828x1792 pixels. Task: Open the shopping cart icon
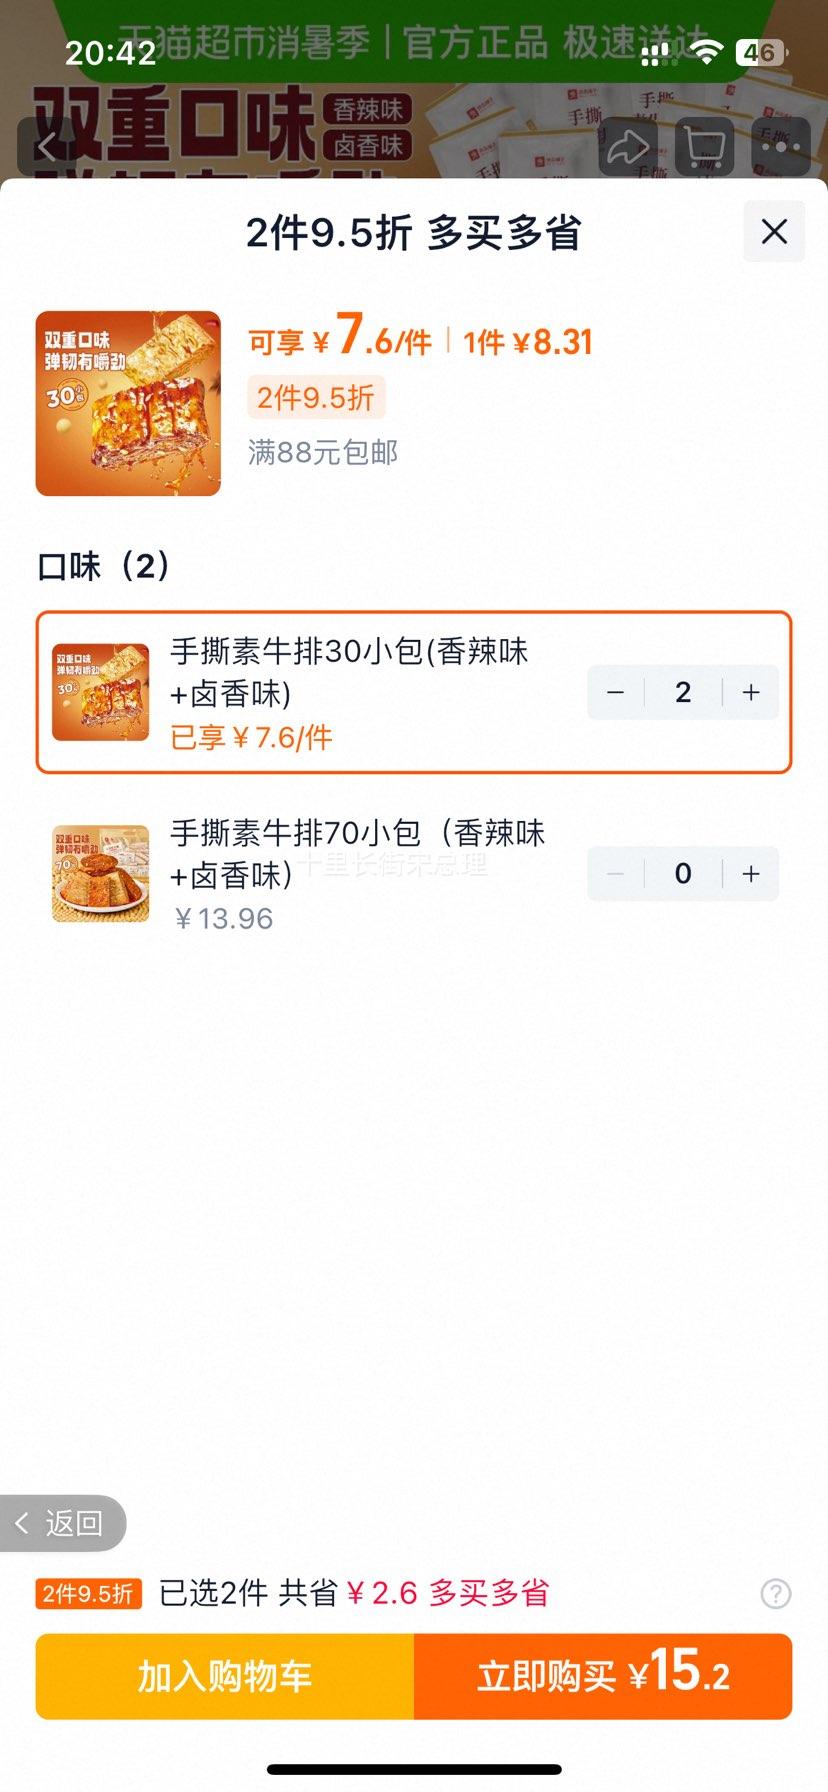tap(704, 149)
